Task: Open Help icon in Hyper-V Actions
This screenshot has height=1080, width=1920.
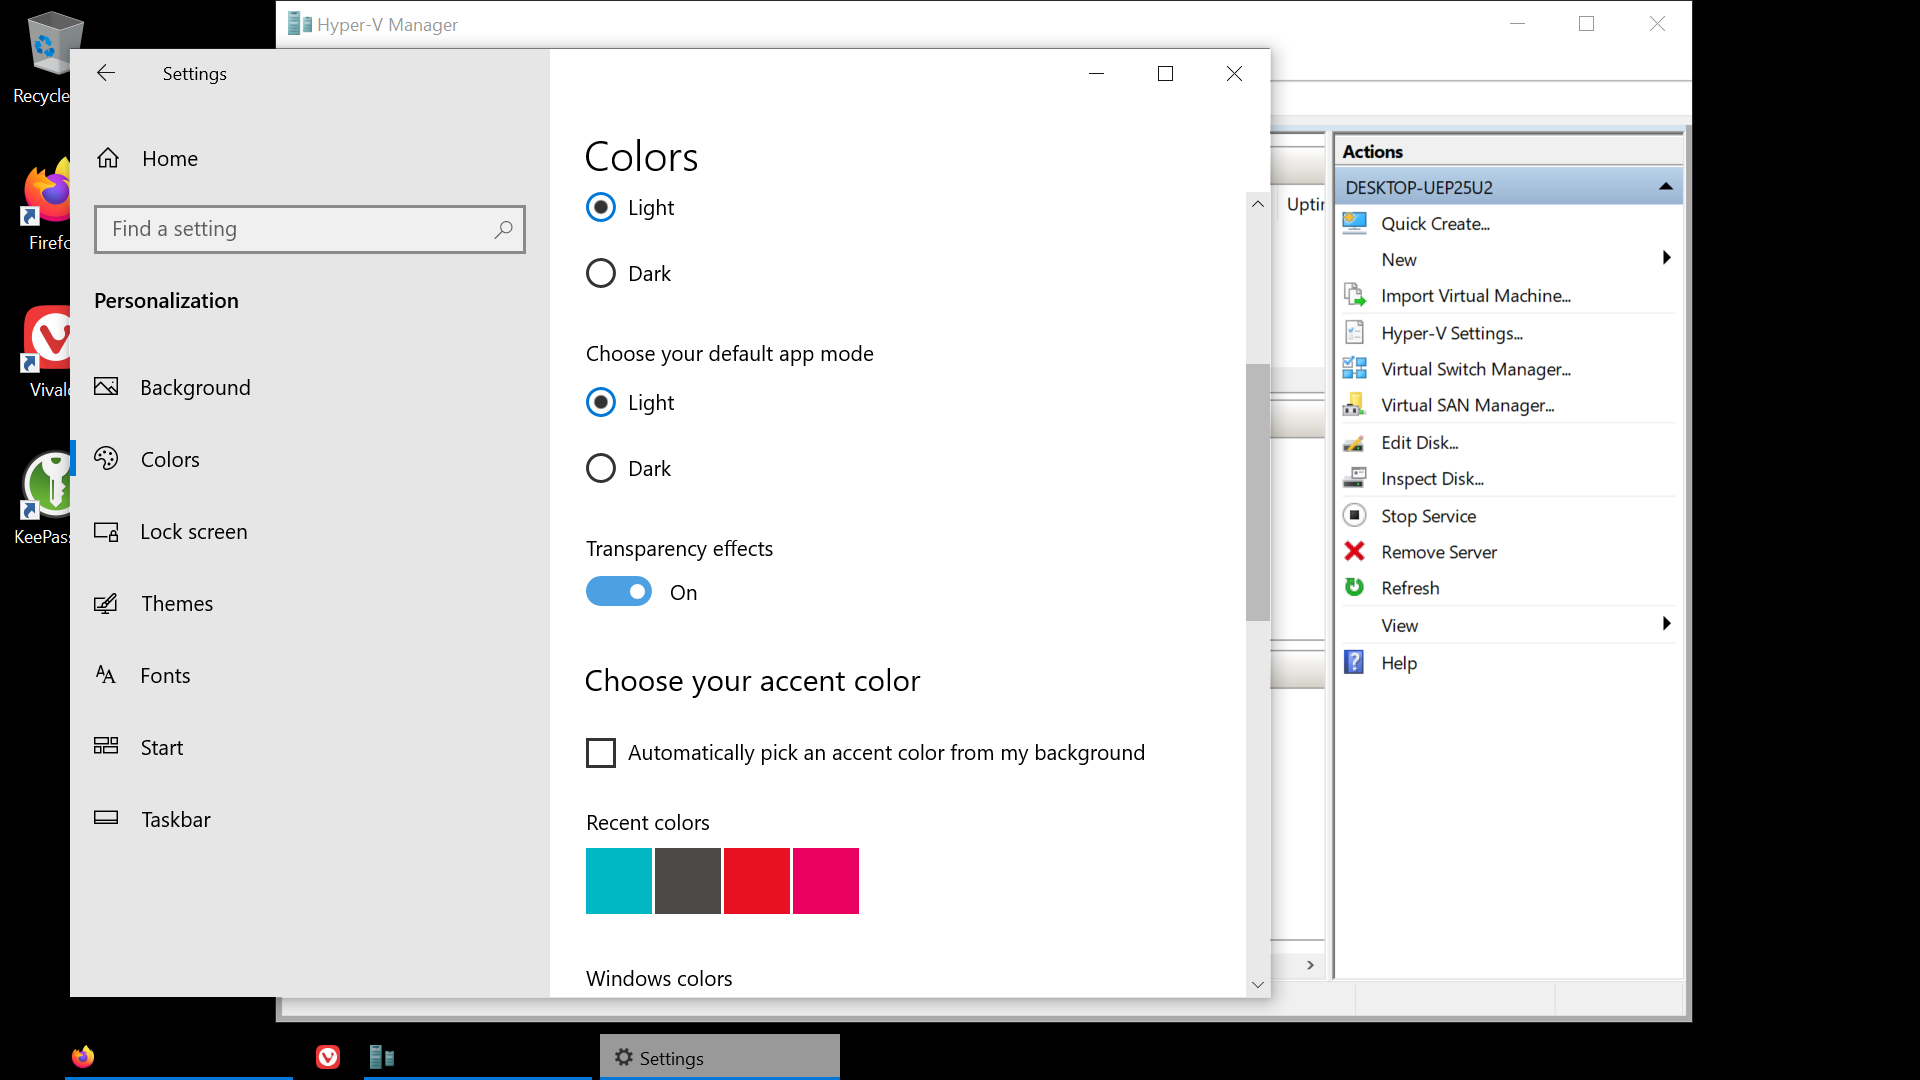Action: (1354, 662)
